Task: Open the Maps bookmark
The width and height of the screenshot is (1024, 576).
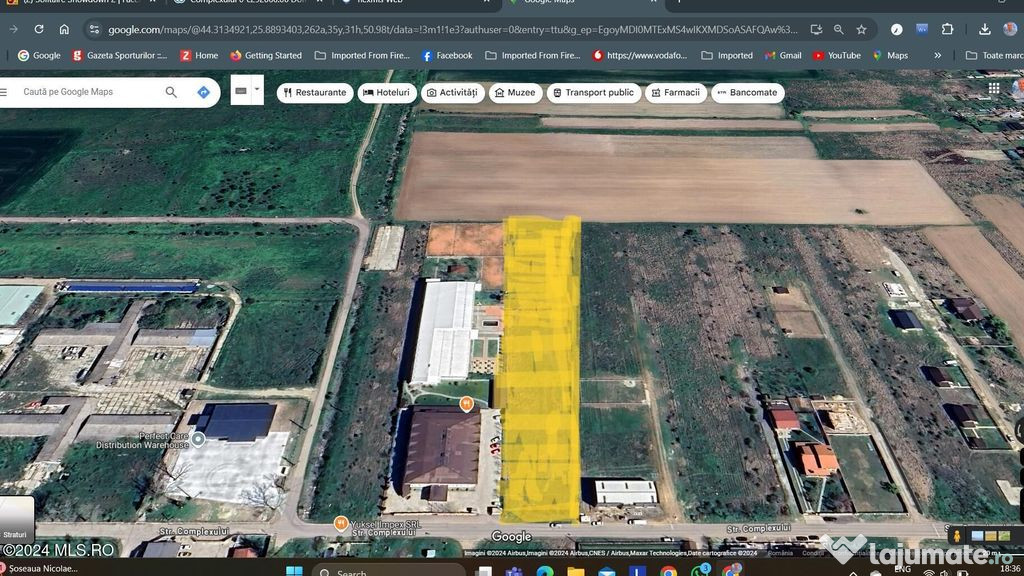Action: point(890,56)
